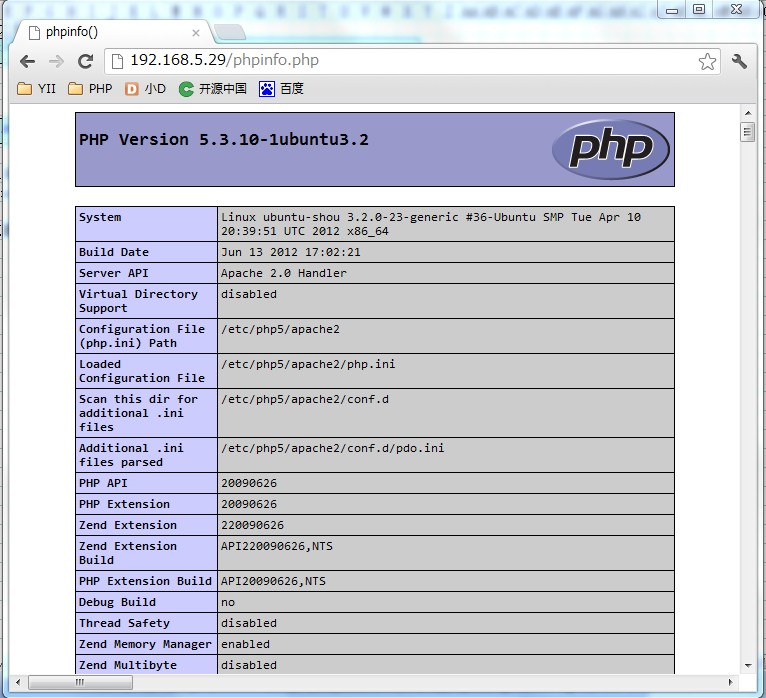Click the horizontal scrollbar thumb
Image resolution: width=766 pixels, height=698 pixels.
pos(80,682)
